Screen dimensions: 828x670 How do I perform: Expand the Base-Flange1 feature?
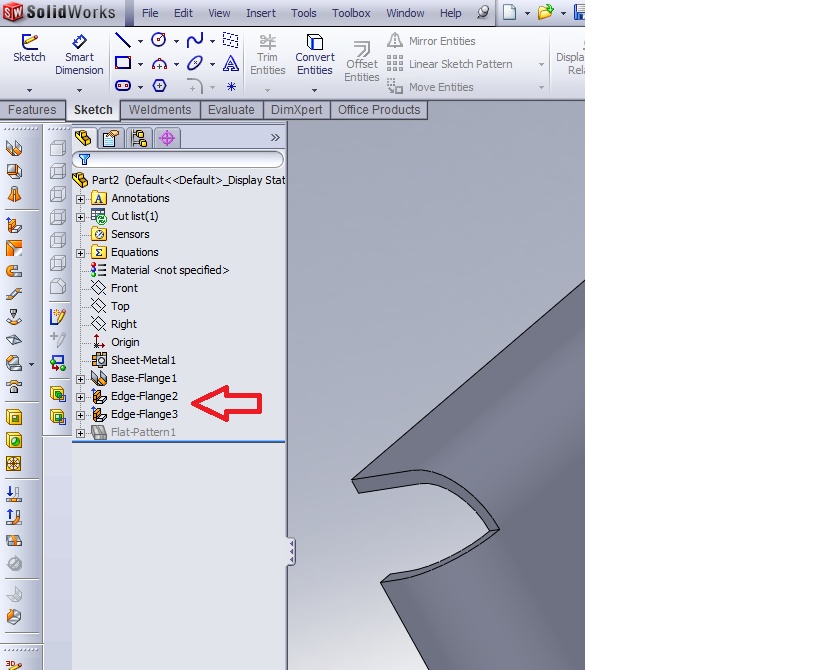(80, 379)
